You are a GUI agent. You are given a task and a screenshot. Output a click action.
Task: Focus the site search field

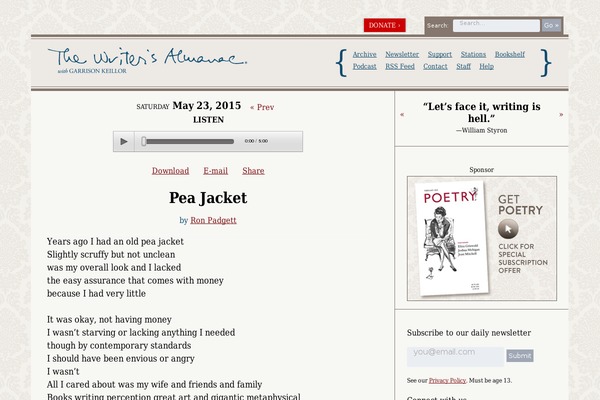click(x=496, y=25)
